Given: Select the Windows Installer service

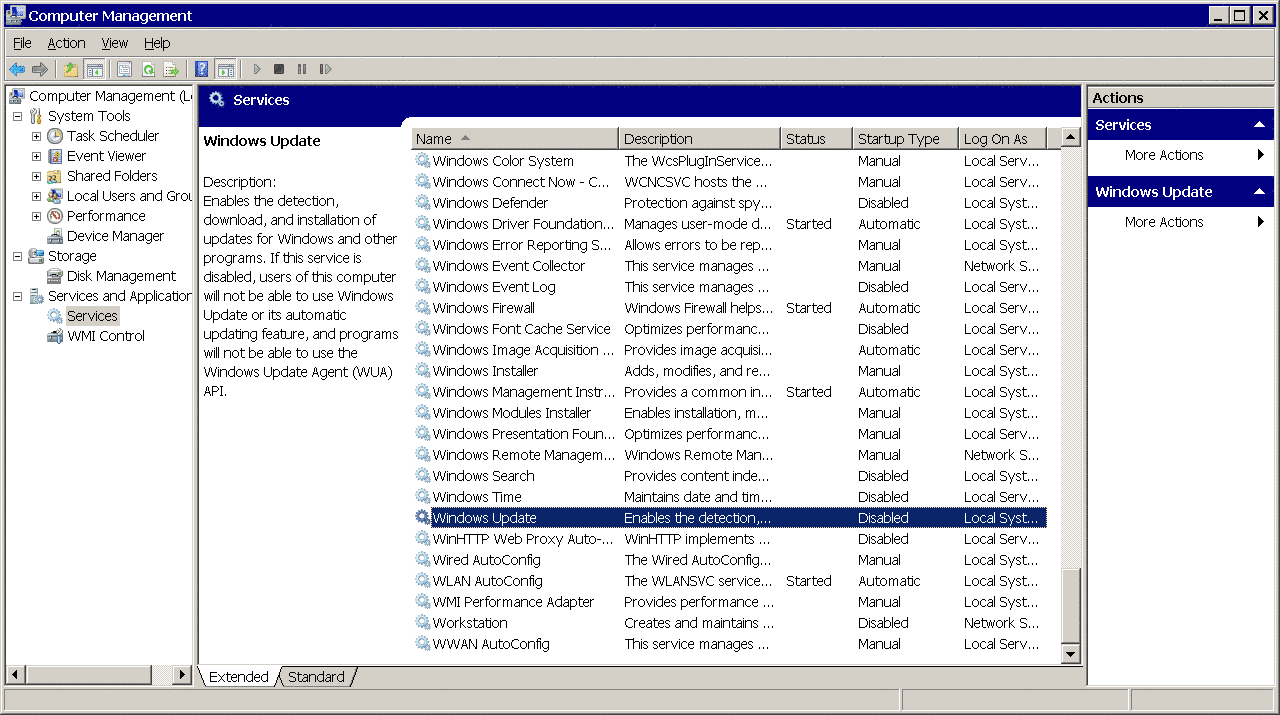Looking at the screenshot, I should point(730,371).
